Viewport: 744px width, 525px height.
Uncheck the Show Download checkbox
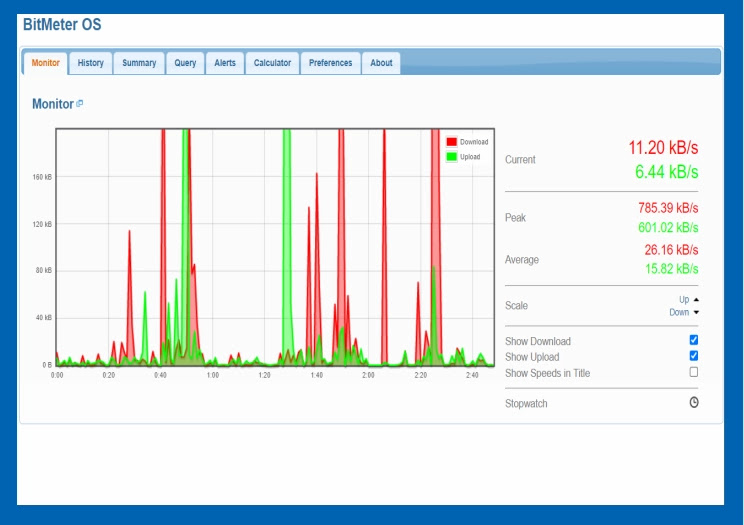[x=694, y=340]
